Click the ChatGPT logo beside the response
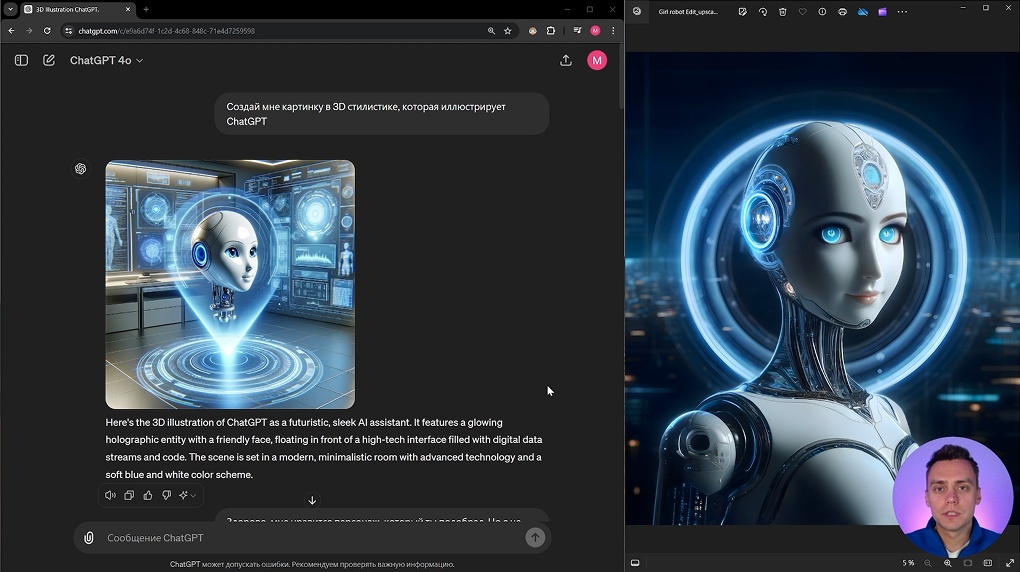The image size is (1020, 572). tap(81, 169)
